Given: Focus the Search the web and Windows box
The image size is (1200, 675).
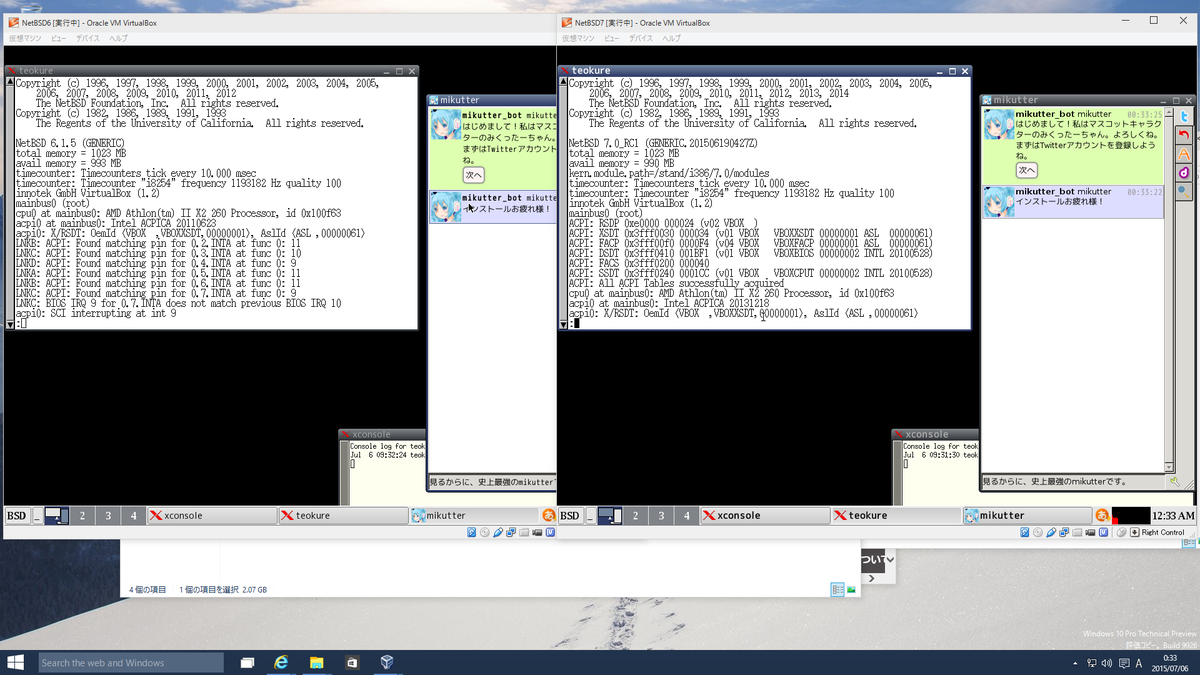Looking at the screenshot, I should (x=131, y=662).
